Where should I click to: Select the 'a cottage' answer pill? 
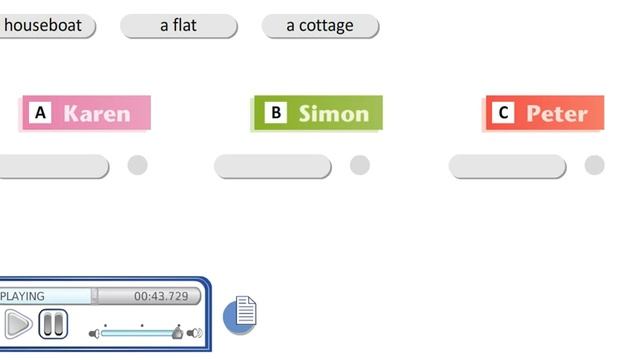click(x=320, y=26)
